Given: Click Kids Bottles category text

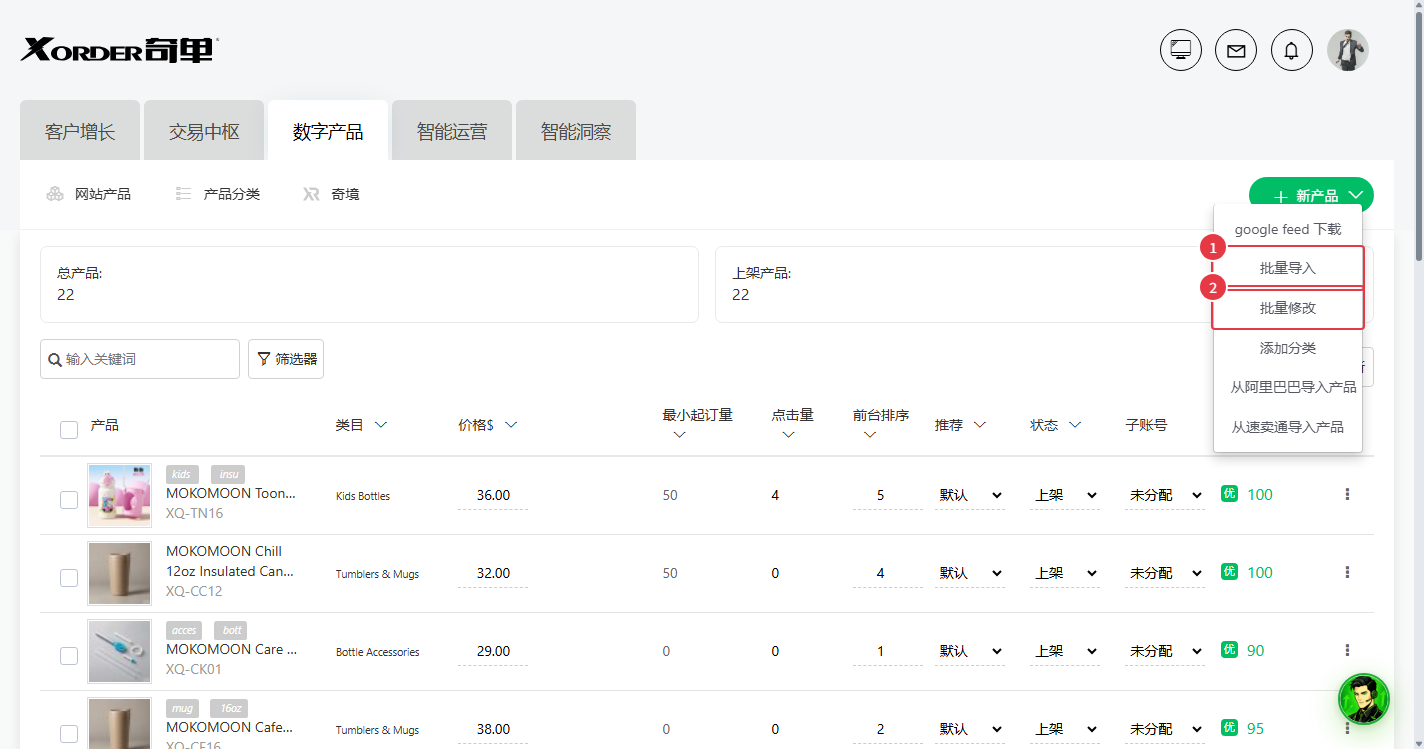Looking at the screenshot, I should pyautogui.click(x=363, y=496).
